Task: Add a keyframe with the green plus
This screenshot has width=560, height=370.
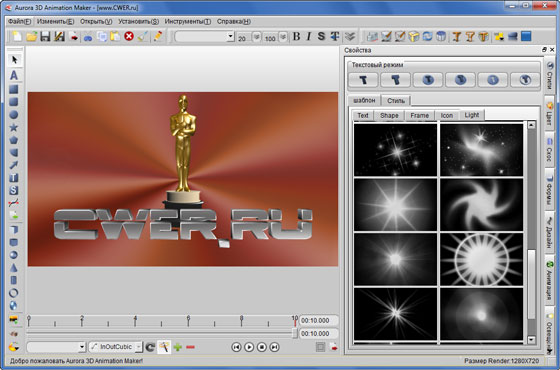Action: coord(178,347)
